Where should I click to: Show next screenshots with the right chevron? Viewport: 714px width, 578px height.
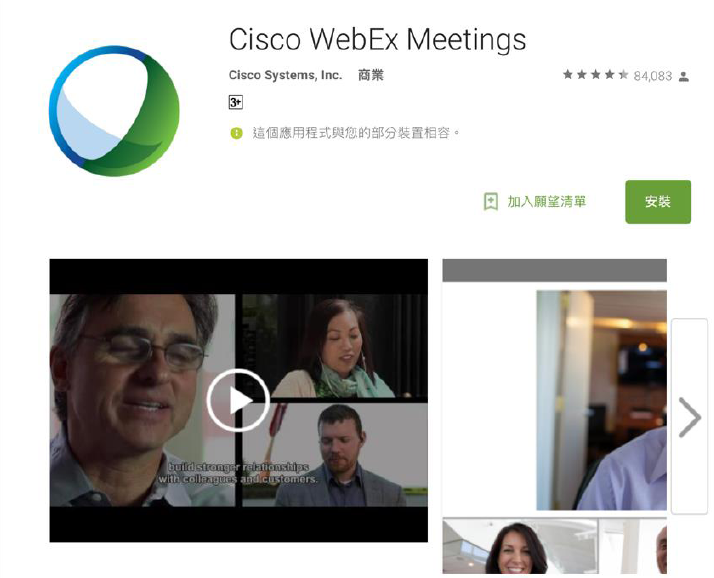689,417
